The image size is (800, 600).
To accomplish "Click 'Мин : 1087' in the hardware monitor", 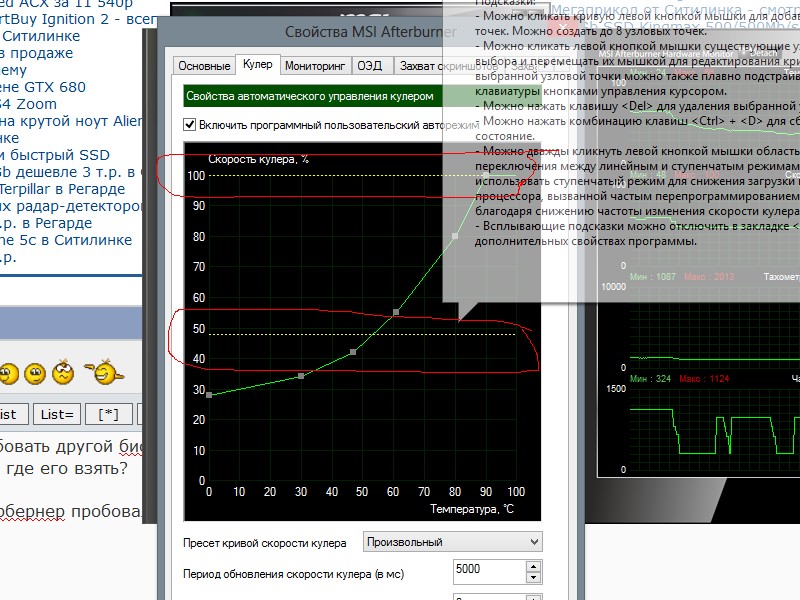I will 653,277.
